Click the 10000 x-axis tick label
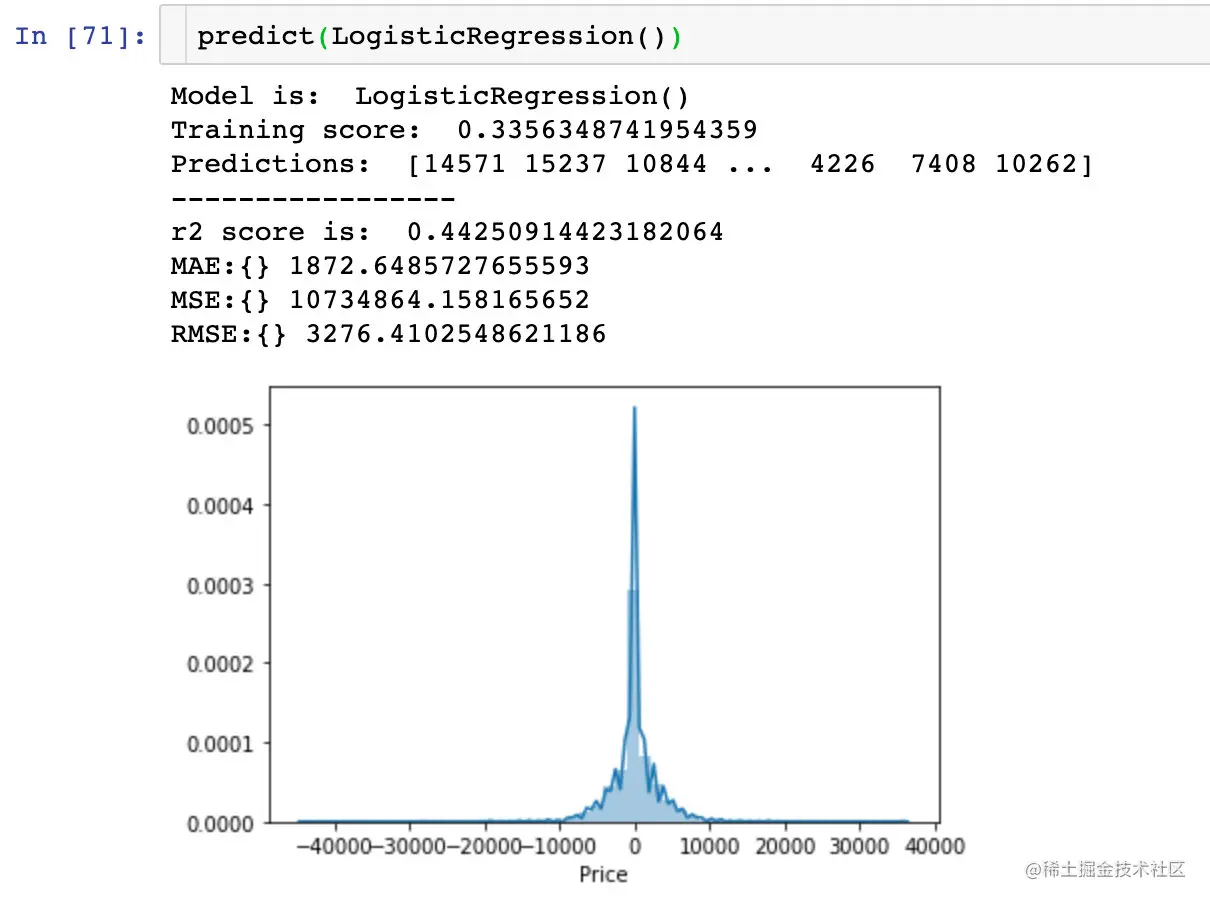This screenshot has height=904, width=1210. point(710,847)
